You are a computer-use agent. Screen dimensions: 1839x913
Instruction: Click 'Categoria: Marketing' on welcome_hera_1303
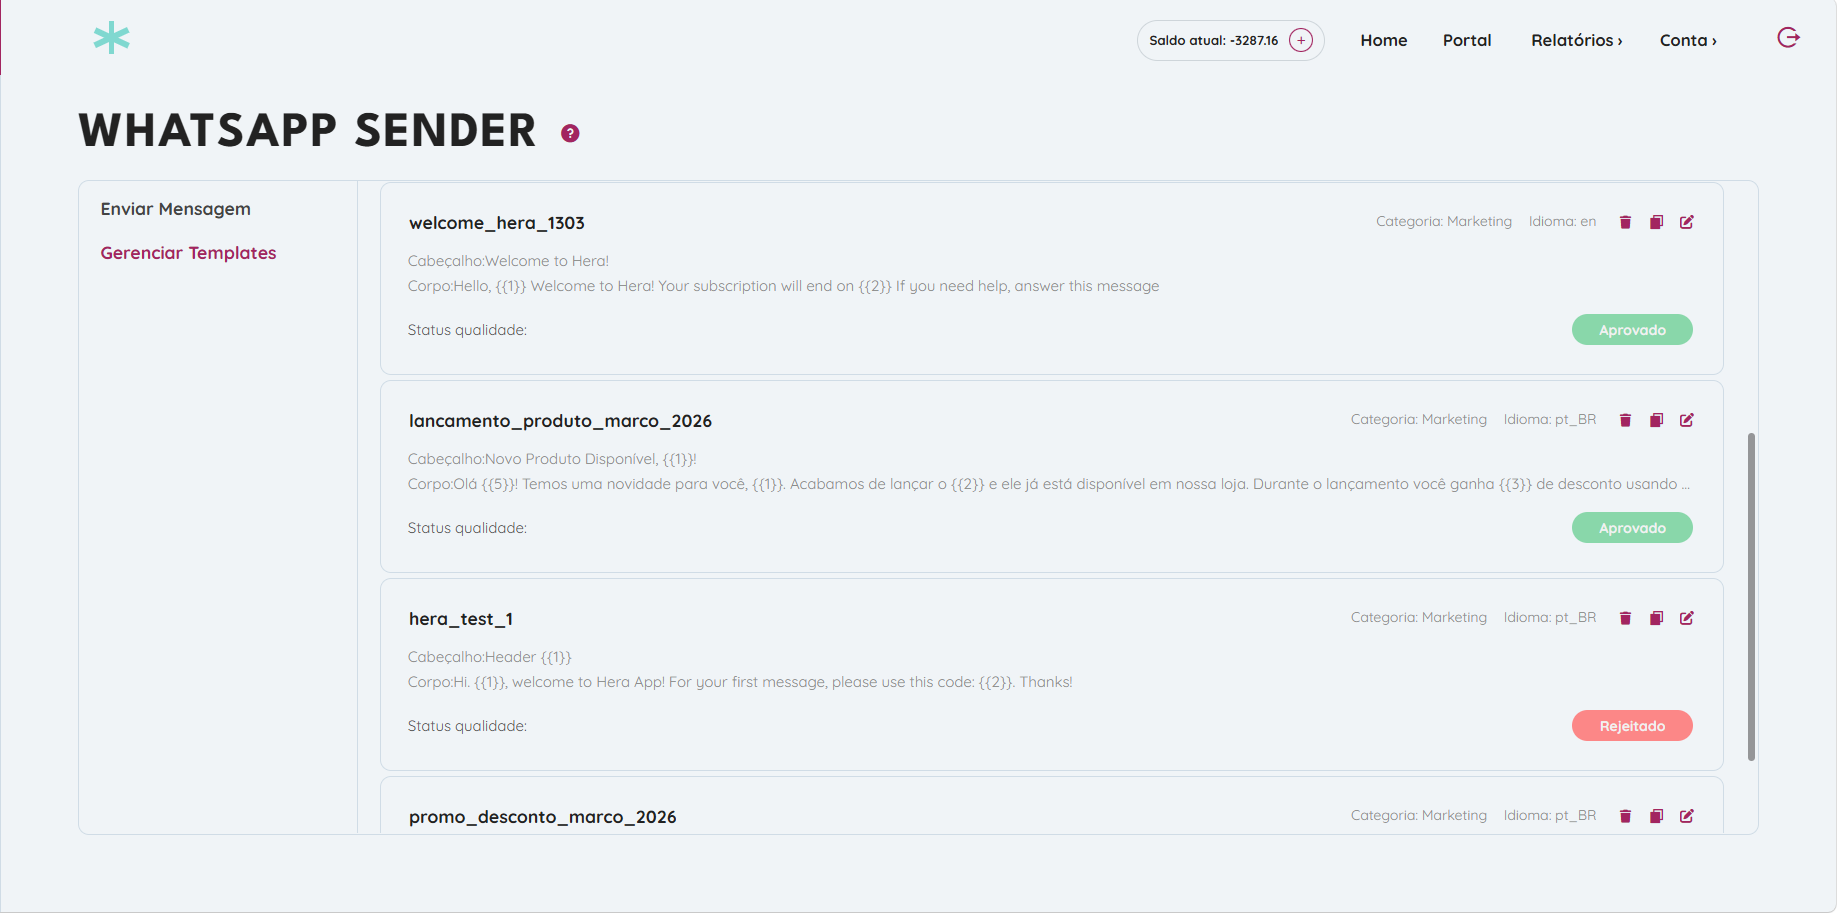(x=1444, y=221)
